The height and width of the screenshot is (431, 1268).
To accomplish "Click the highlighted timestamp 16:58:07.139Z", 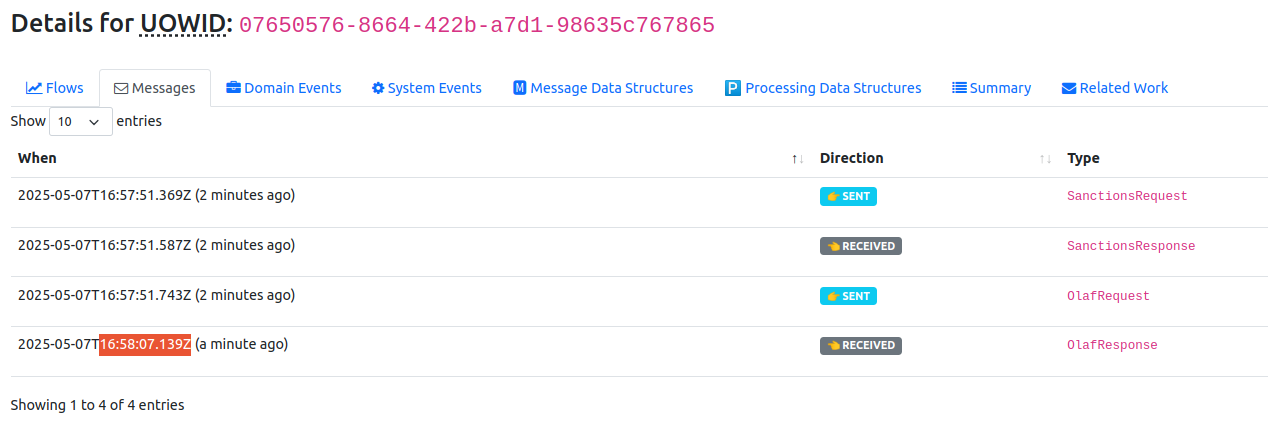I will tap(145, 344).
